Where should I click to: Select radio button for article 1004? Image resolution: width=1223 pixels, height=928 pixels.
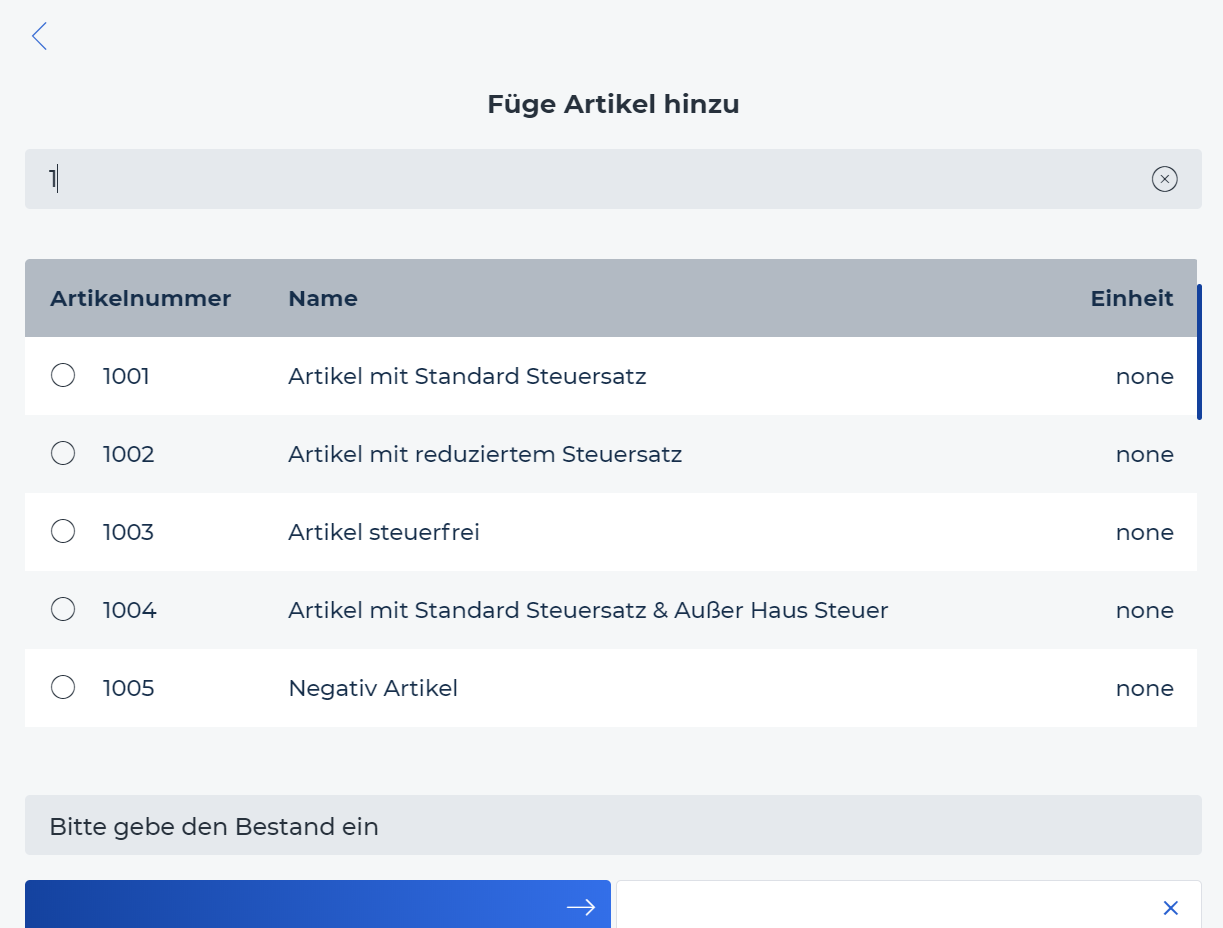click(63, 610)
